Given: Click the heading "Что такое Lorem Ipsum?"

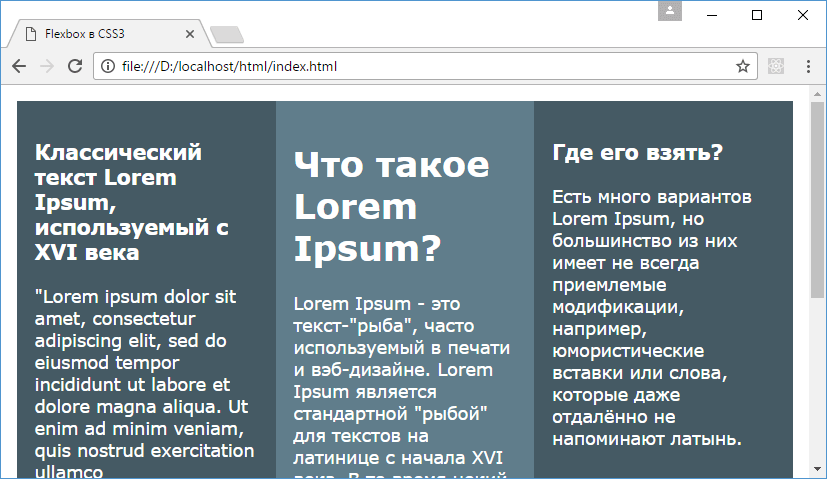Looking at the screenshot, I should tap(392, 205).
